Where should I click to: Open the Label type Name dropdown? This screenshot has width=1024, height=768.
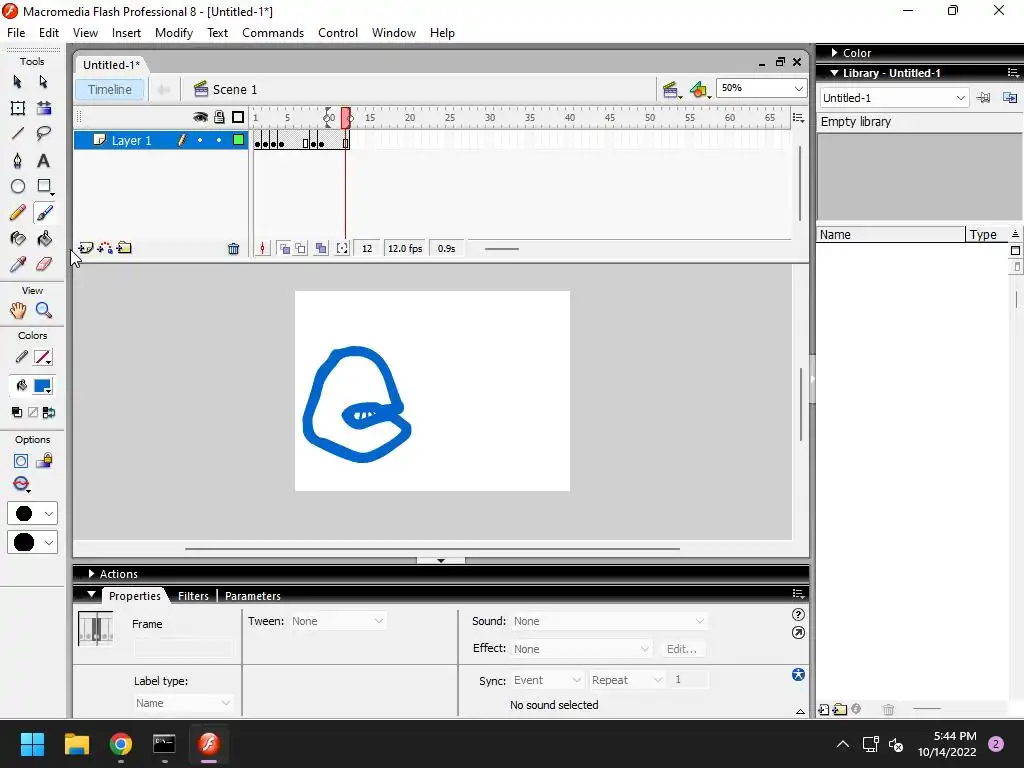pos(183,703)
